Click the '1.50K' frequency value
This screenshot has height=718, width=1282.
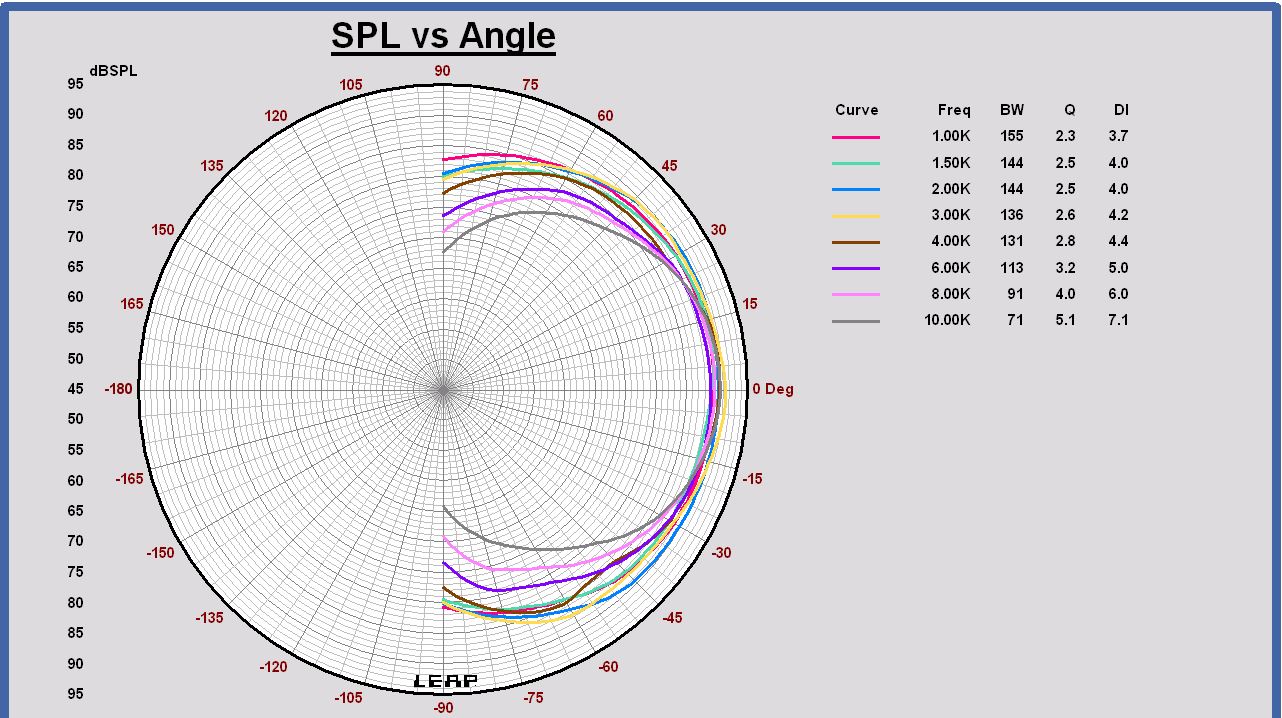click(951, 162)
